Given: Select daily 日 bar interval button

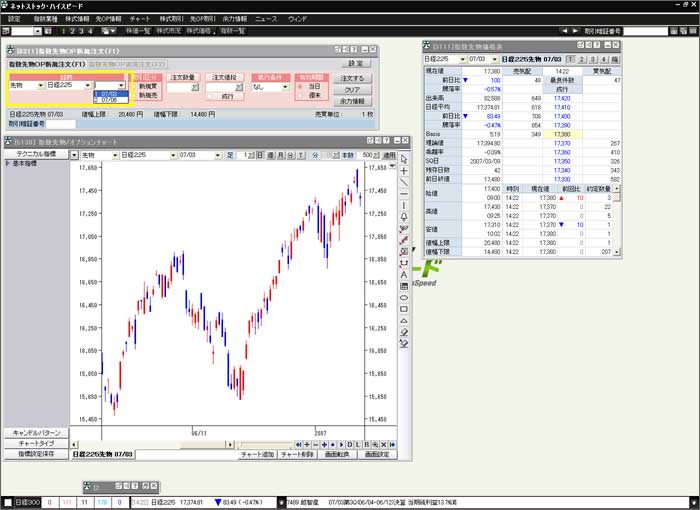Looking at the screenshot, I should point(260,155).
